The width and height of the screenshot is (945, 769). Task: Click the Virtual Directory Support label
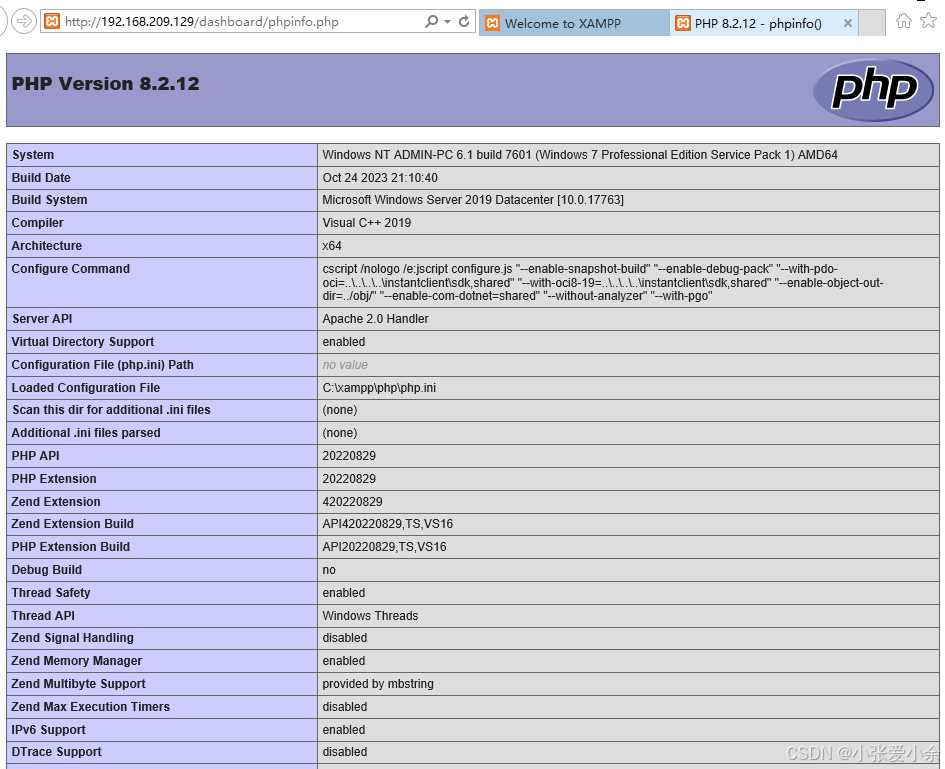[83, 341]
